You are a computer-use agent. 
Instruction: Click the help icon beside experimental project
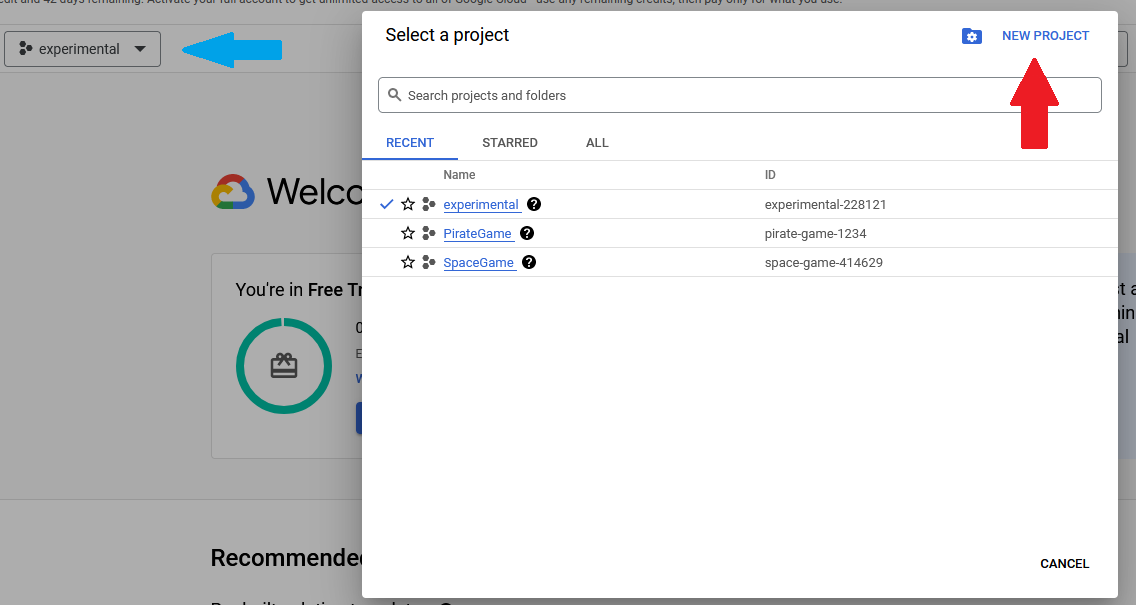click(533, 204)
